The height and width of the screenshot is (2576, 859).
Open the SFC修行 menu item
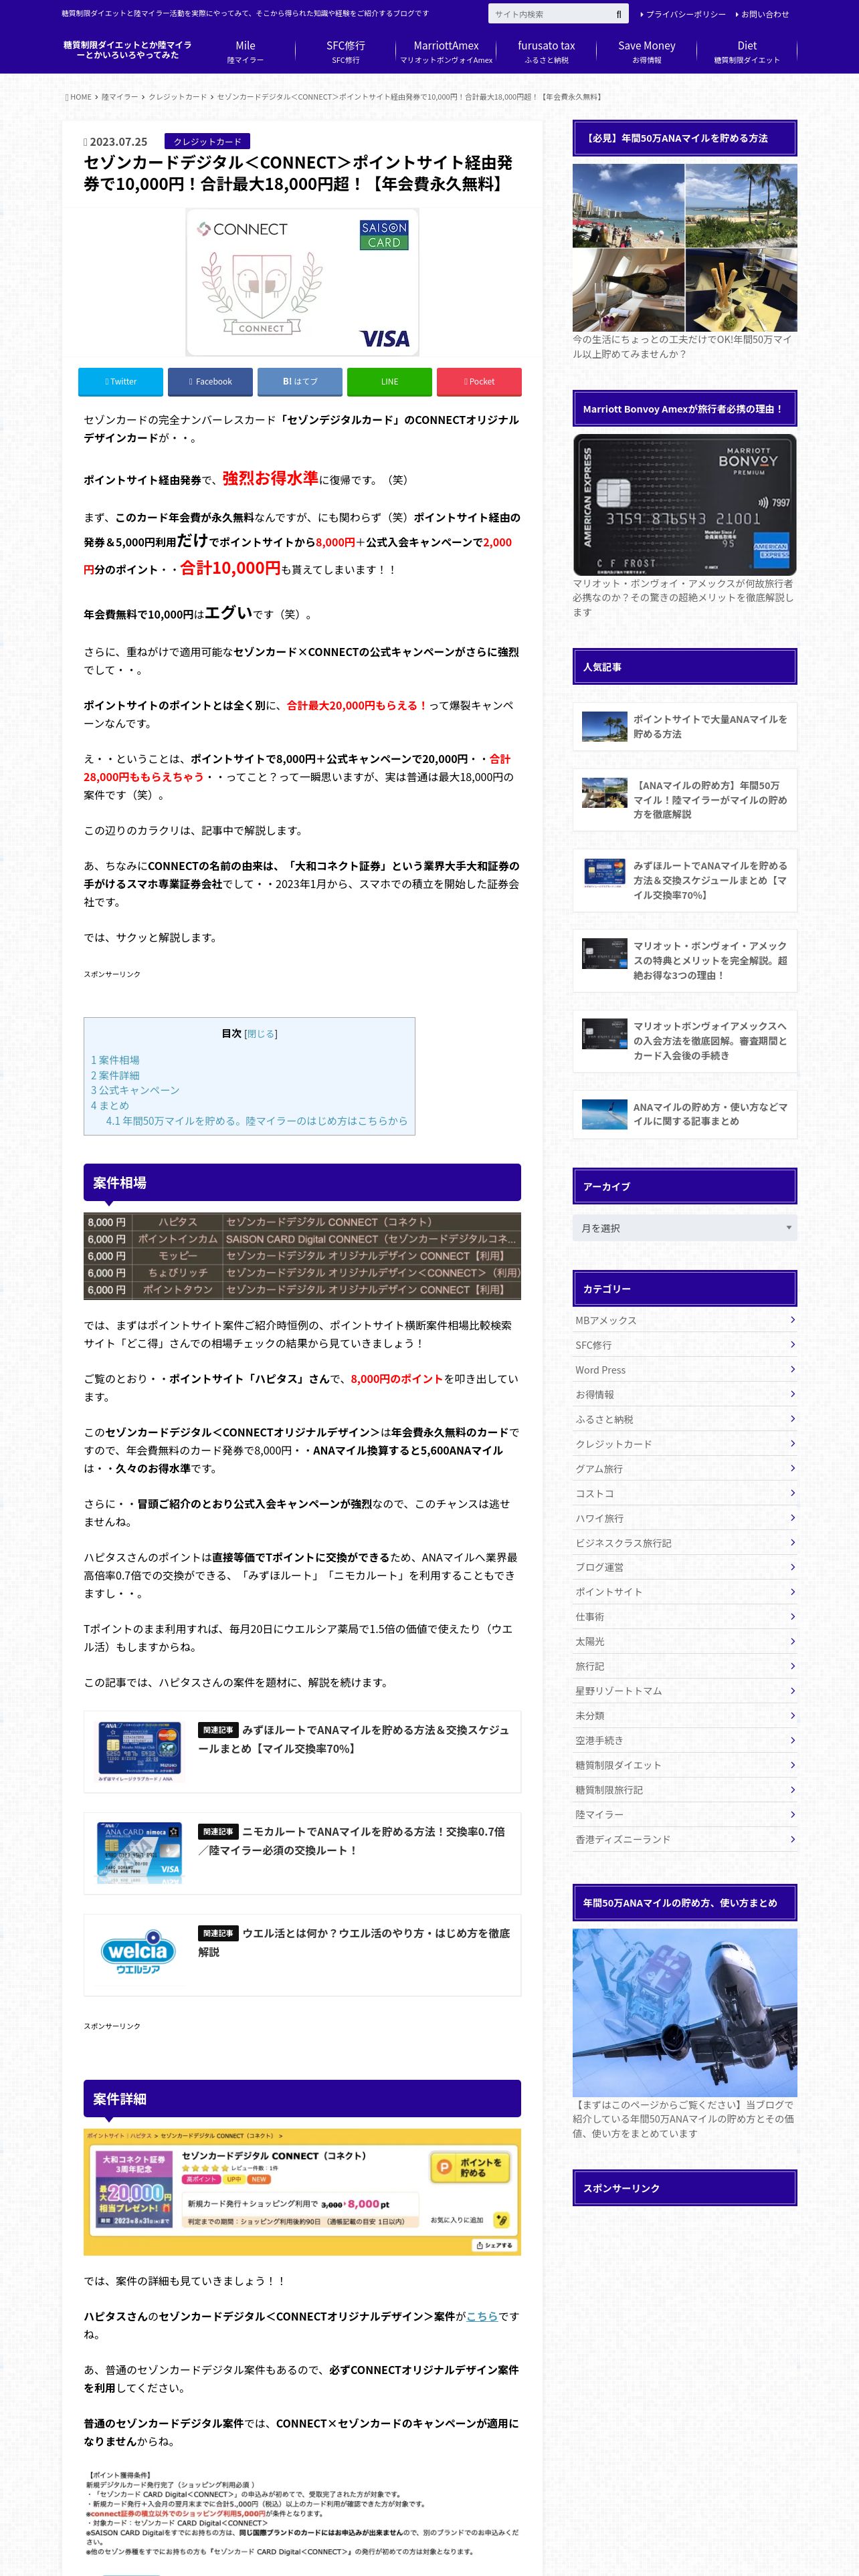pyautogui.click(x=345, y=52)
